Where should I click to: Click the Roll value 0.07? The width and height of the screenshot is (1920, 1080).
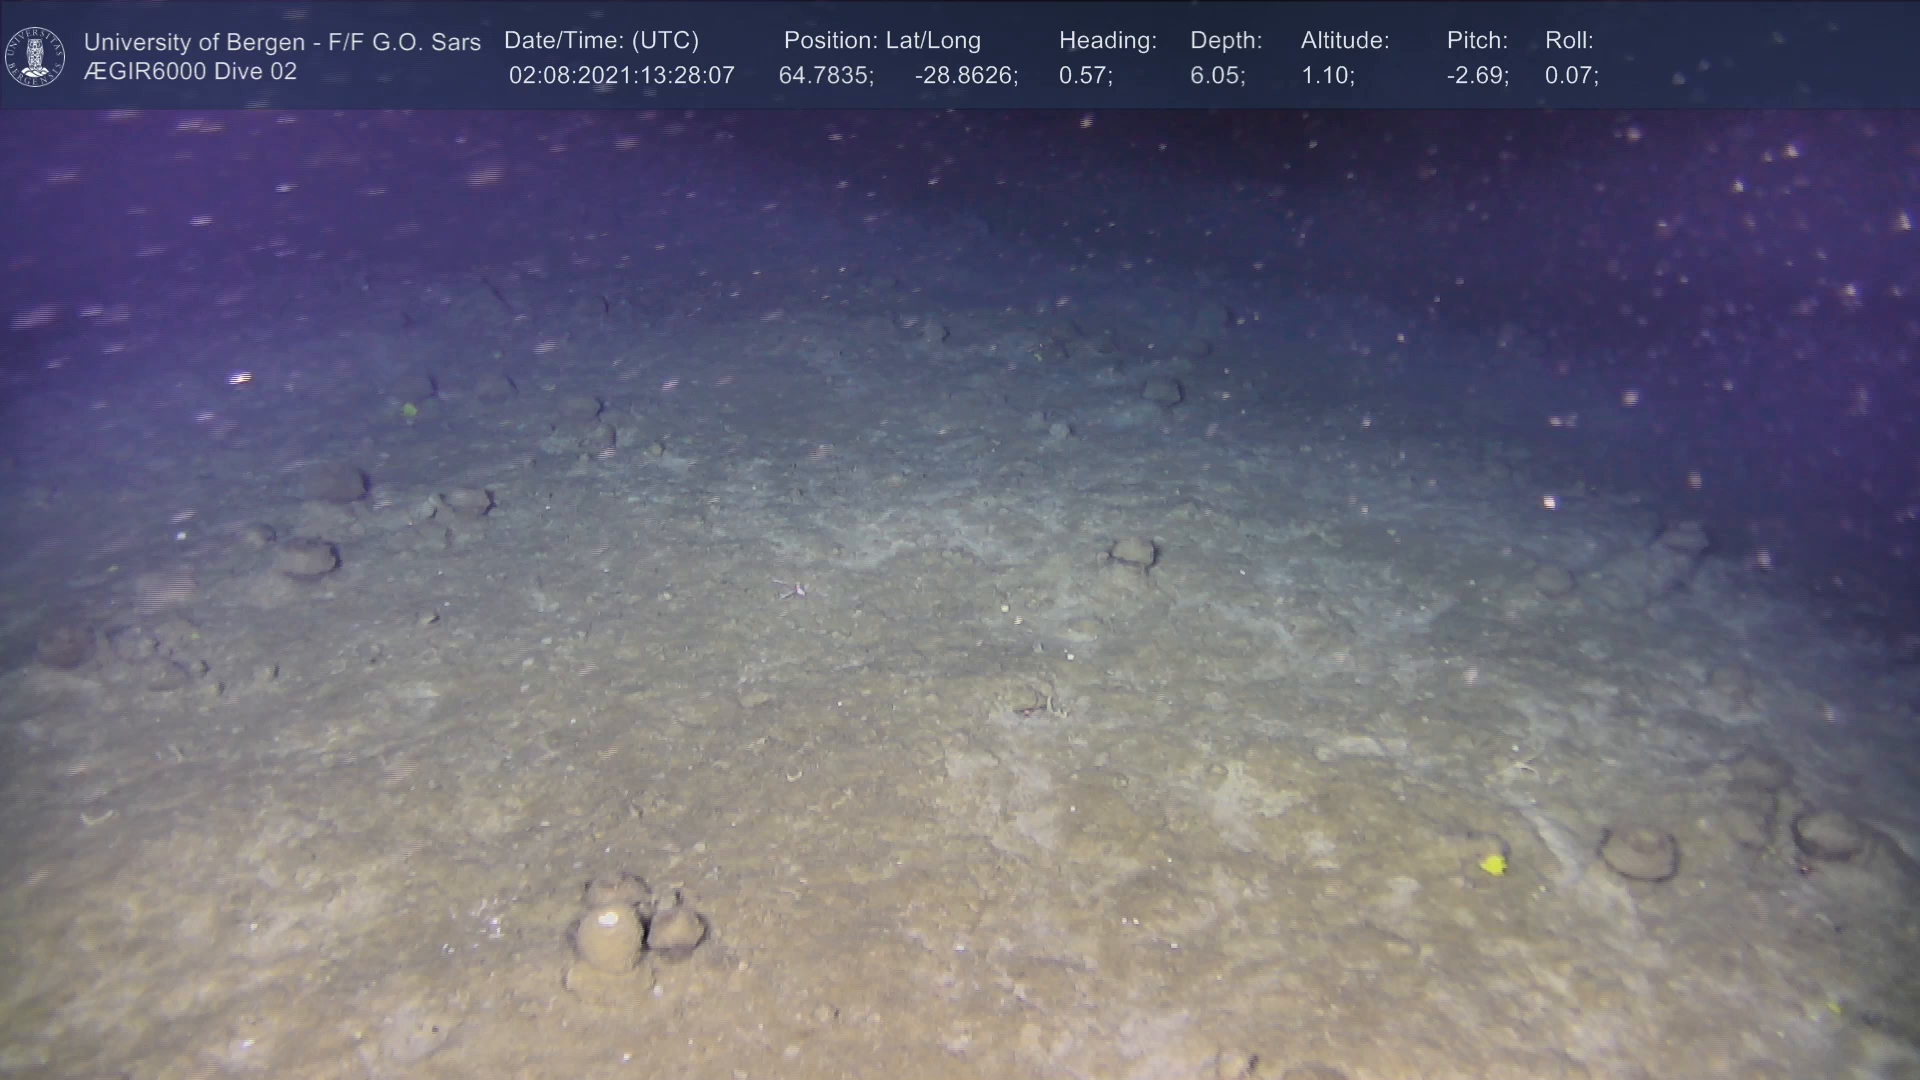coord(1571,76)
